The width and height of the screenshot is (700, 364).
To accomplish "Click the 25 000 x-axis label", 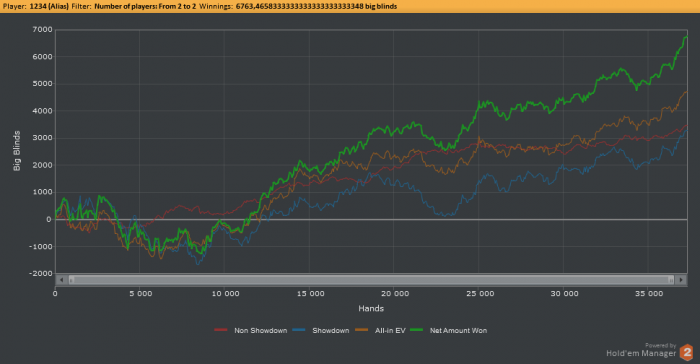I will [x=480, y=293].
